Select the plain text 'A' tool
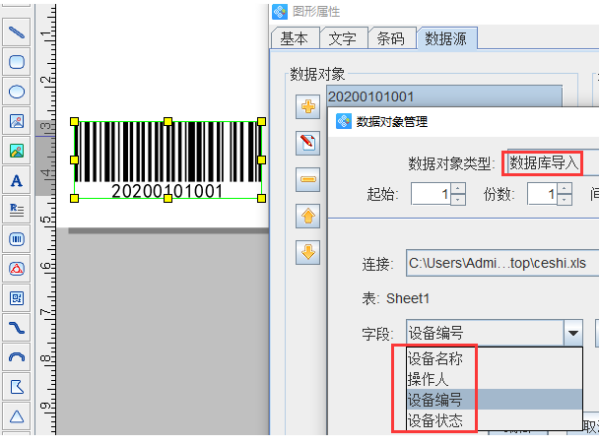 pyautogui.click(x=16, y=180)
